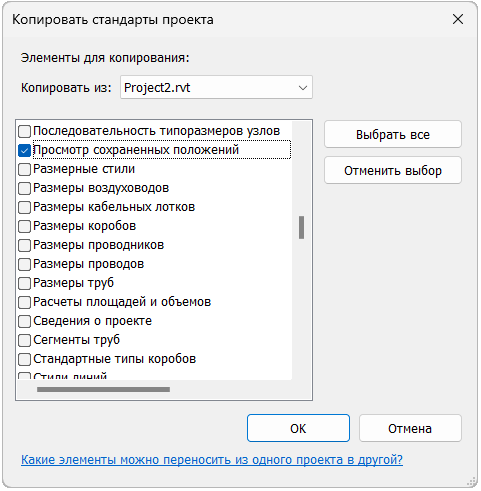Open the Копировать из dropdown
481x491 pixels.
click(x=216, y=87)
